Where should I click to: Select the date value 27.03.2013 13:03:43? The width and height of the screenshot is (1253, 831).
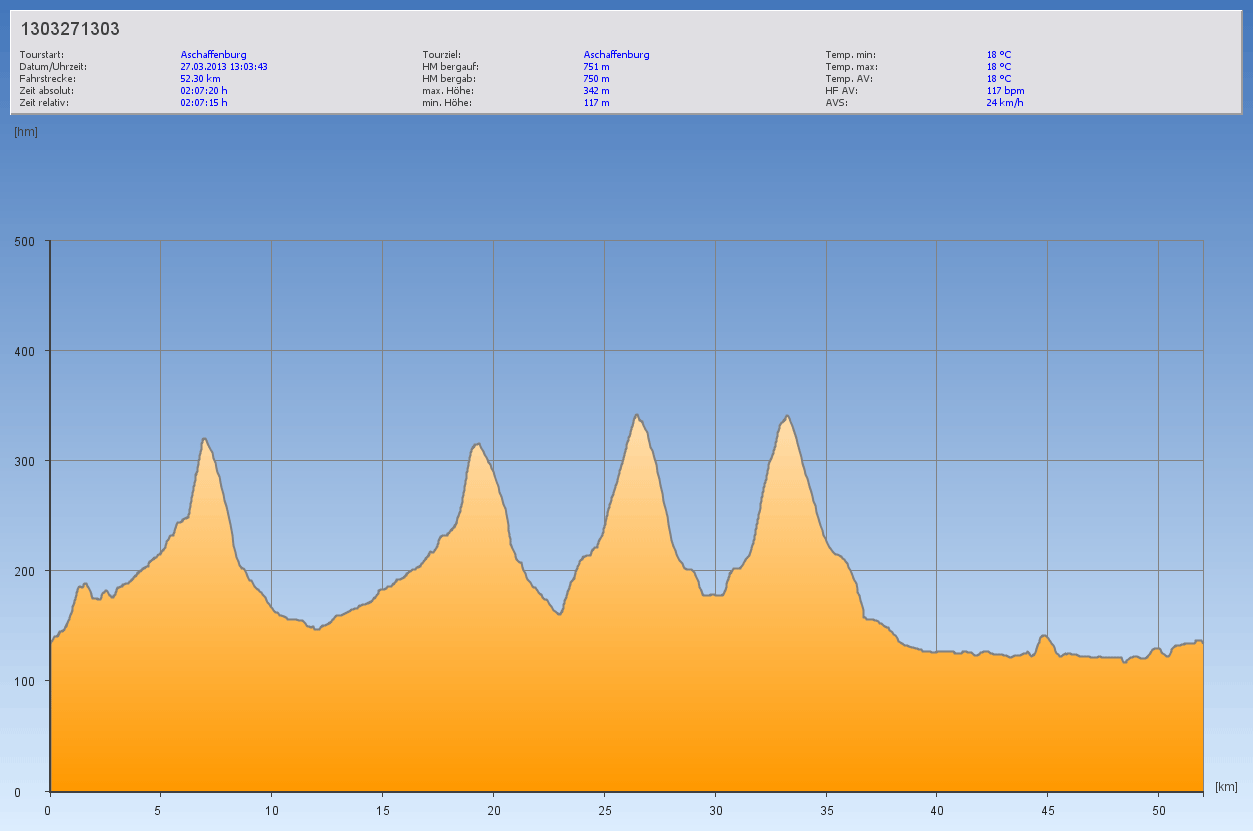[224, 66]
